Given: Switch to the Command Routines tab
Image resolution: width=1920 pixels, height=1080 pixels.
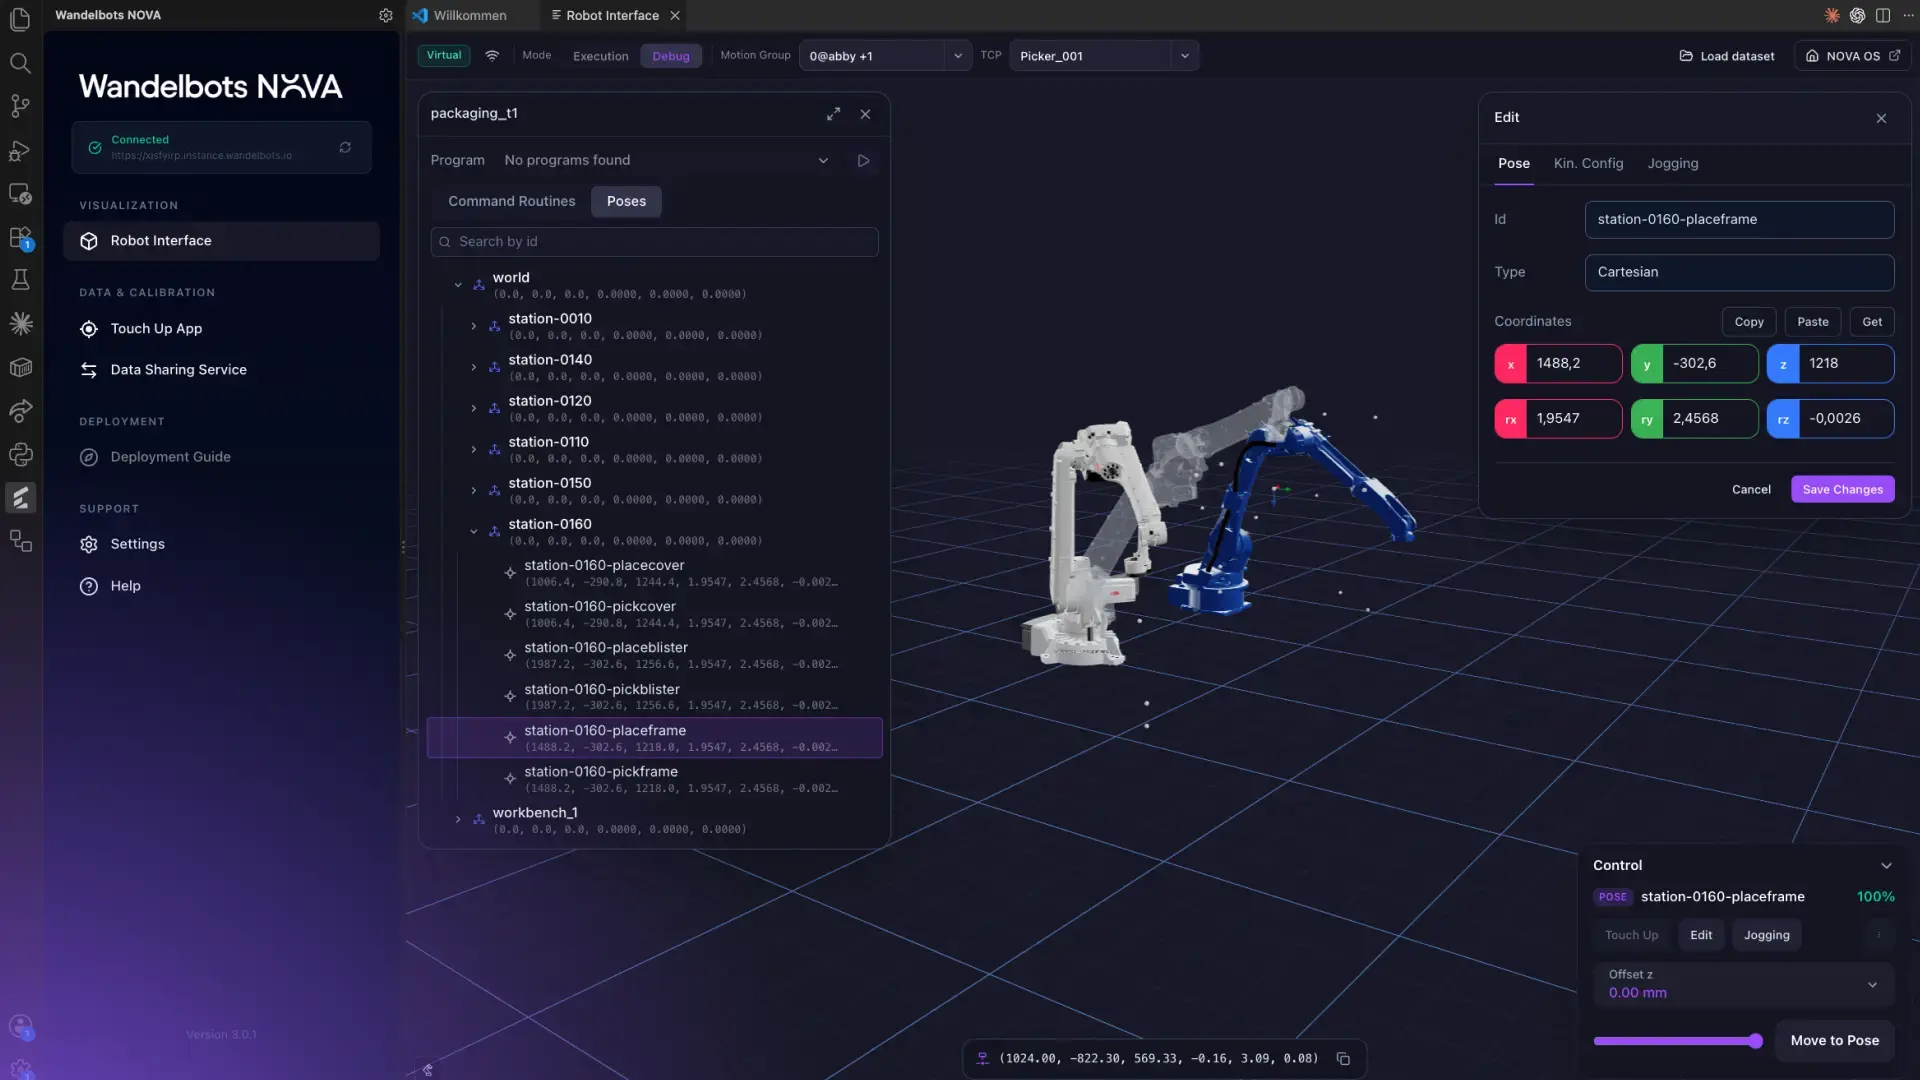Looking at the screenshot, I should point(511,201).
